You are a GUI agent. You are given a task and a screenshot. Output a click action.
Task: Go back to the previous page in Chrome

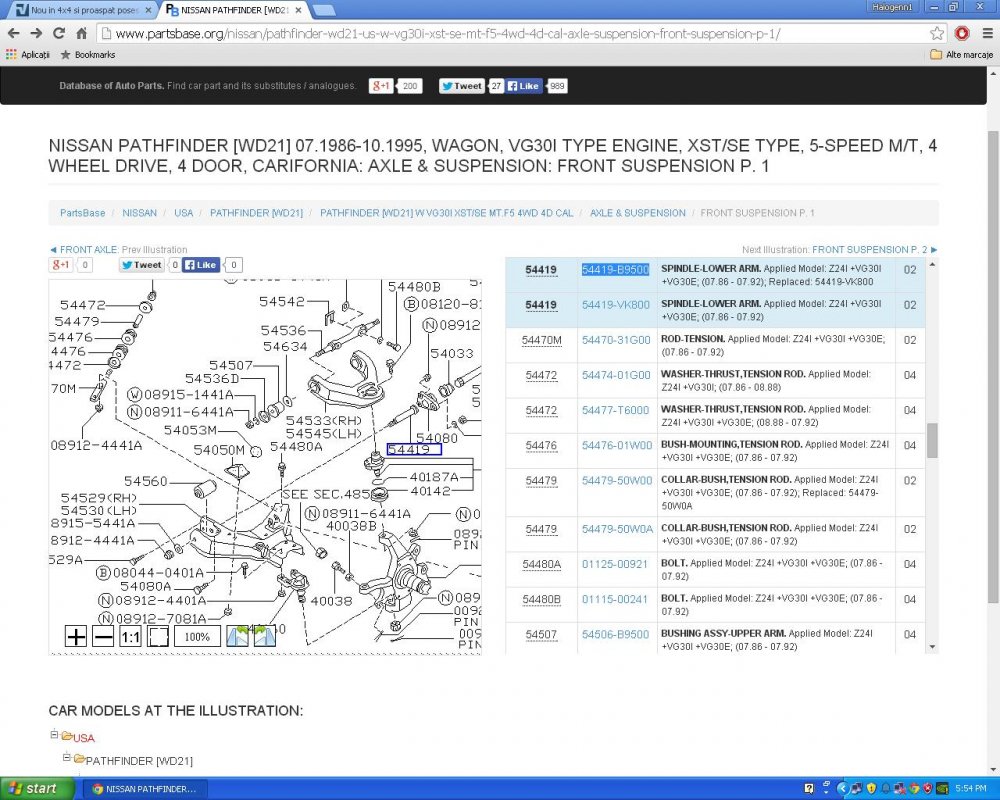pos(13,33)
